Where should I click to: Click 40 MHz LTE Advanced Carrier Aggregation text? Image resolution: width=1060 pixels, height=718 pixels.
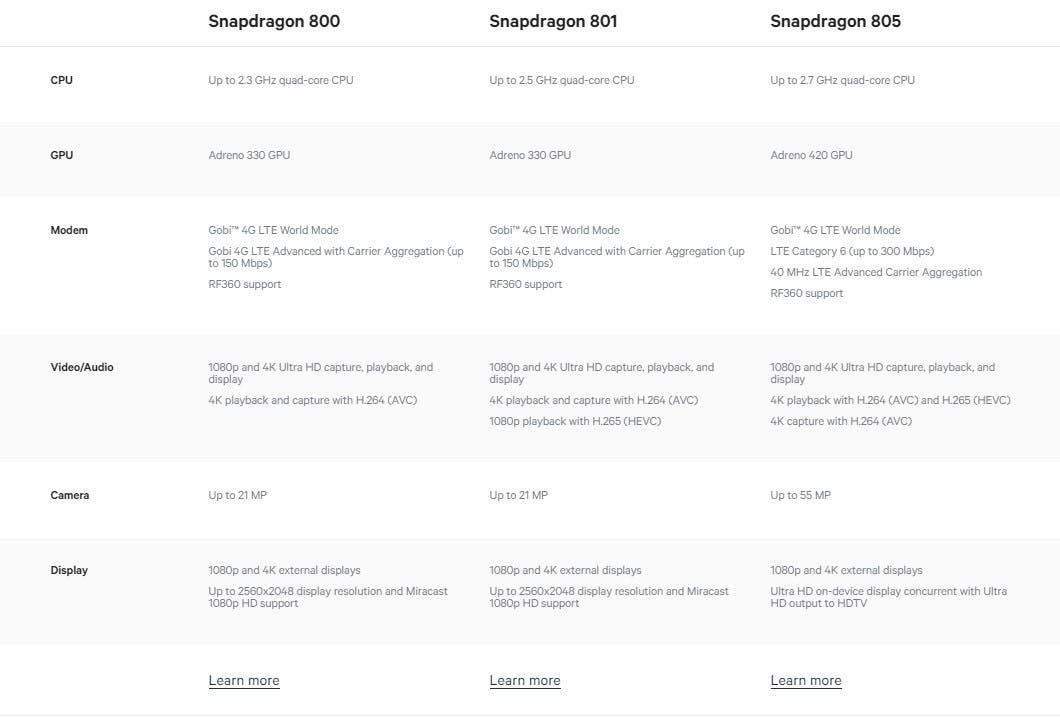click(876, 272)
